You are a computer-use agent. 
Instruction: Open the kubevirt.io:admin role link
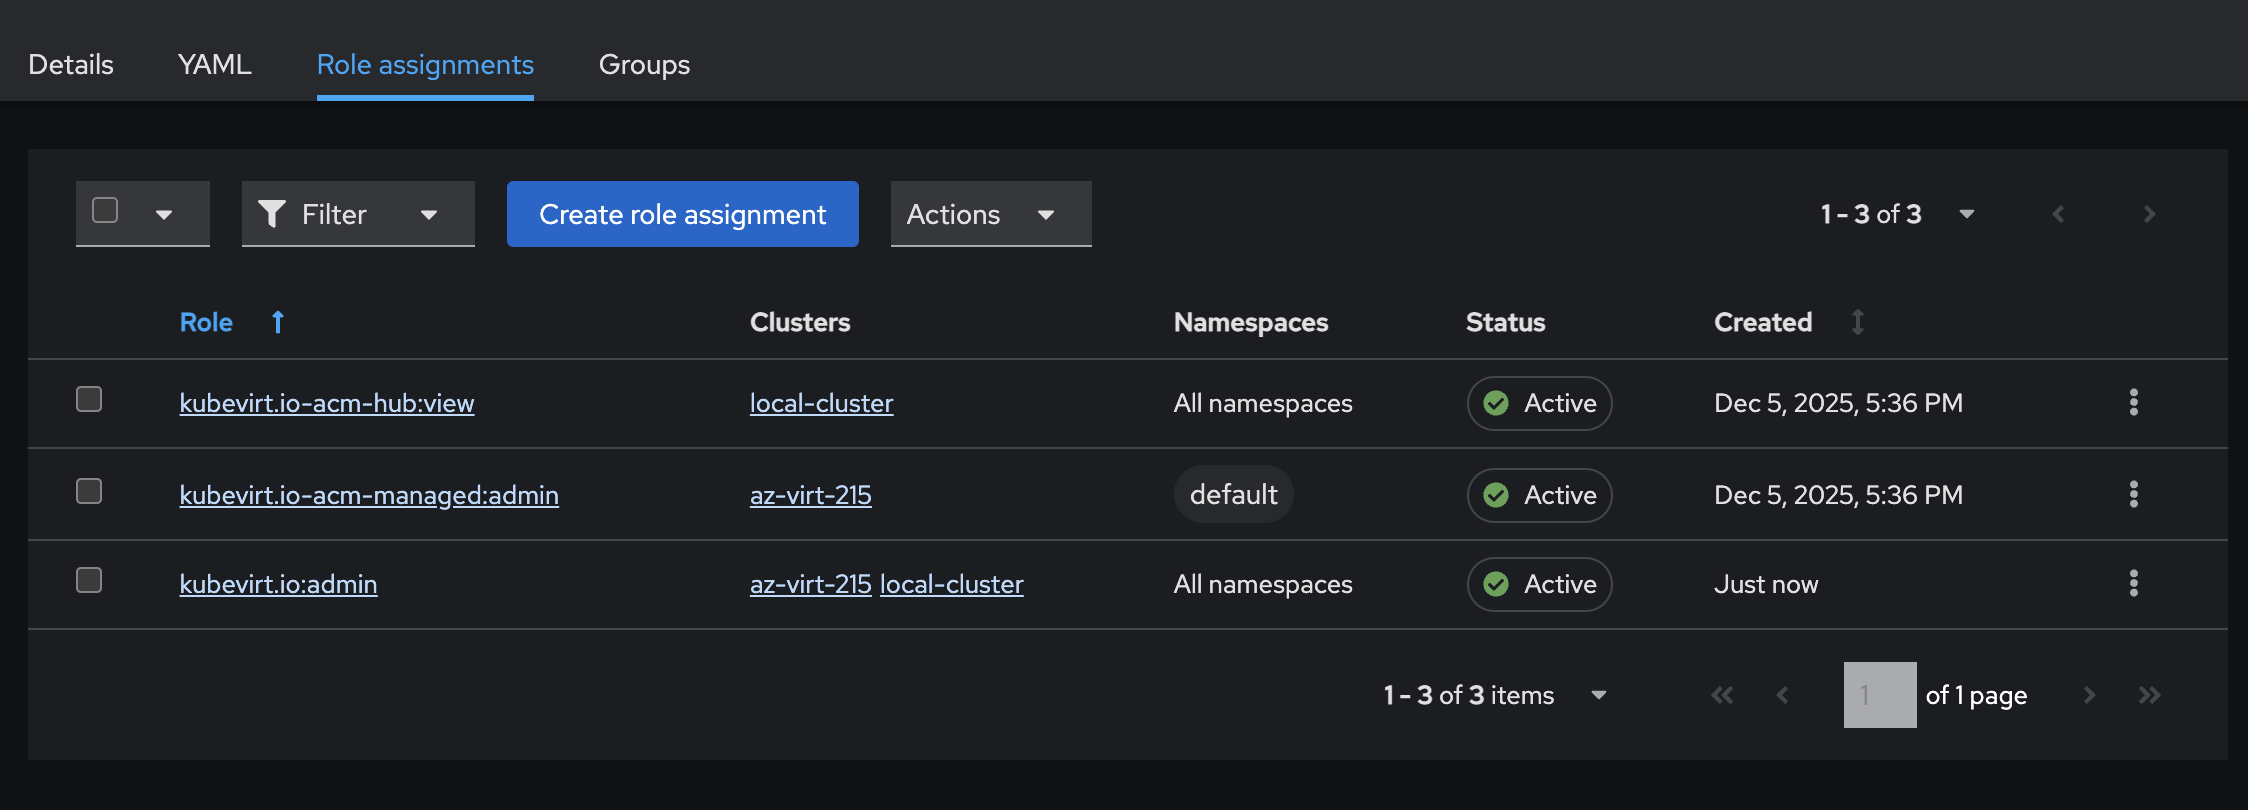coord(278,584)
